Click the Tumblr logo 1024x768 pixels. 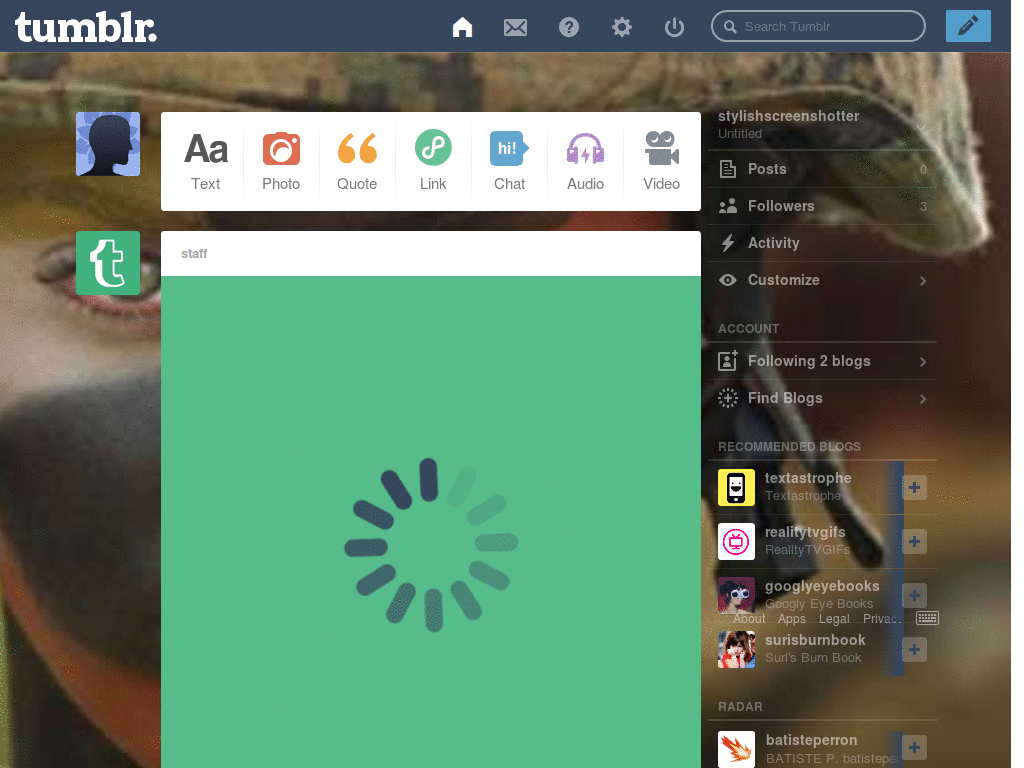pos(86,27)
